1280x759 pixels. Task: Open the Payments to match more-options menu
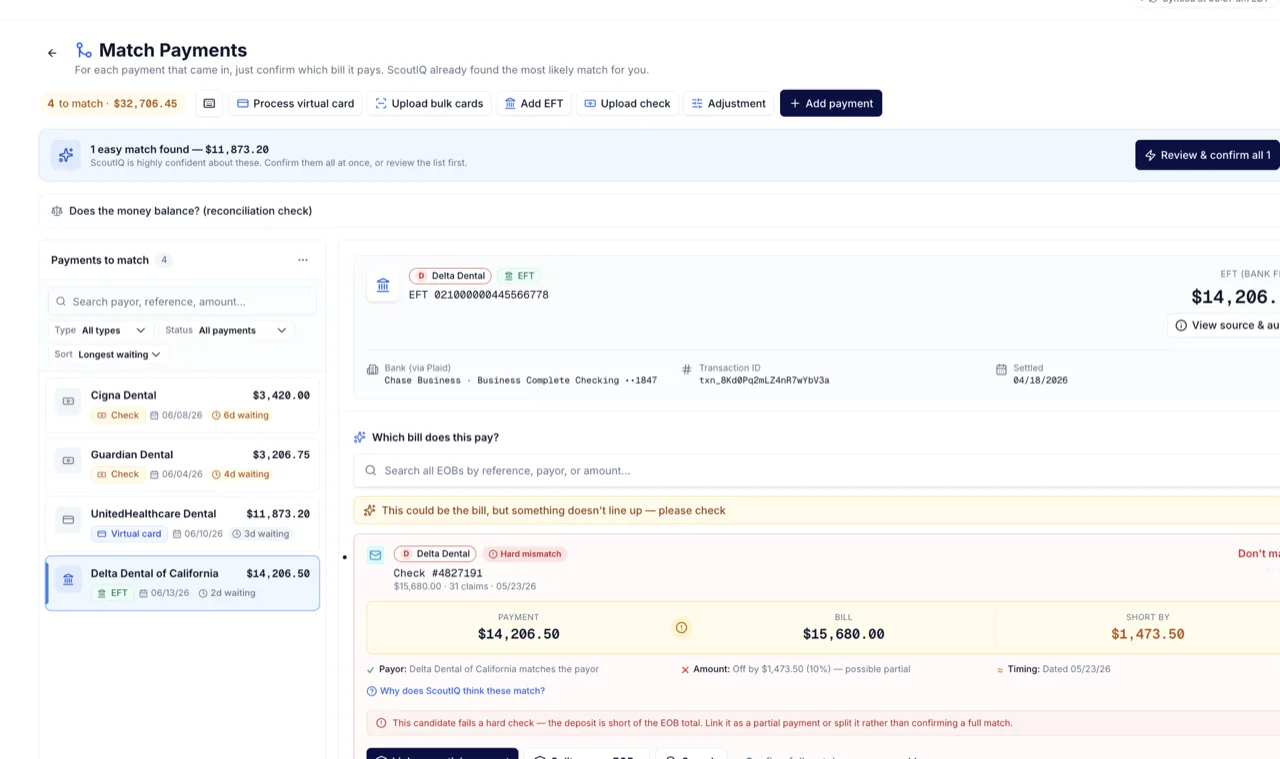(303, 260)
